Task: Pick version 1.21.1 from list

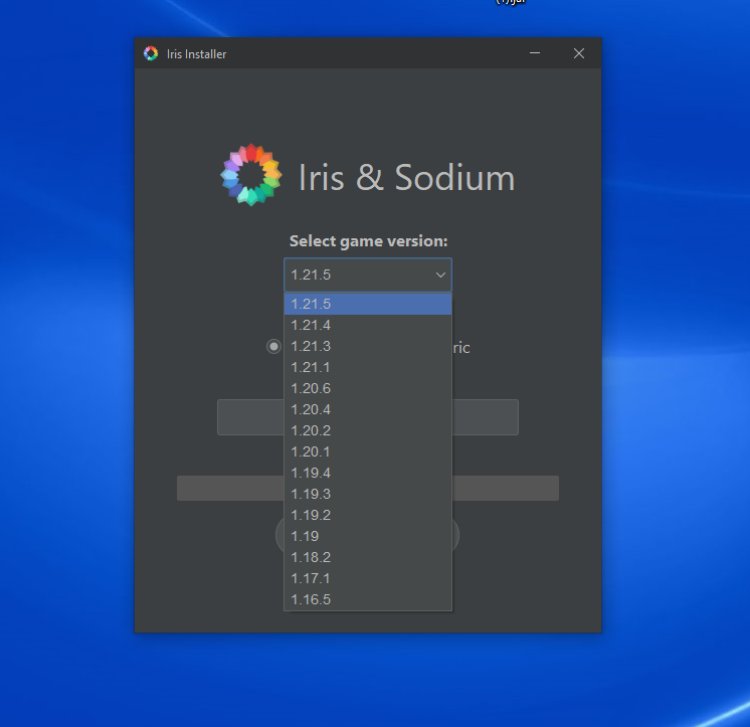Action: coord(367,367)
